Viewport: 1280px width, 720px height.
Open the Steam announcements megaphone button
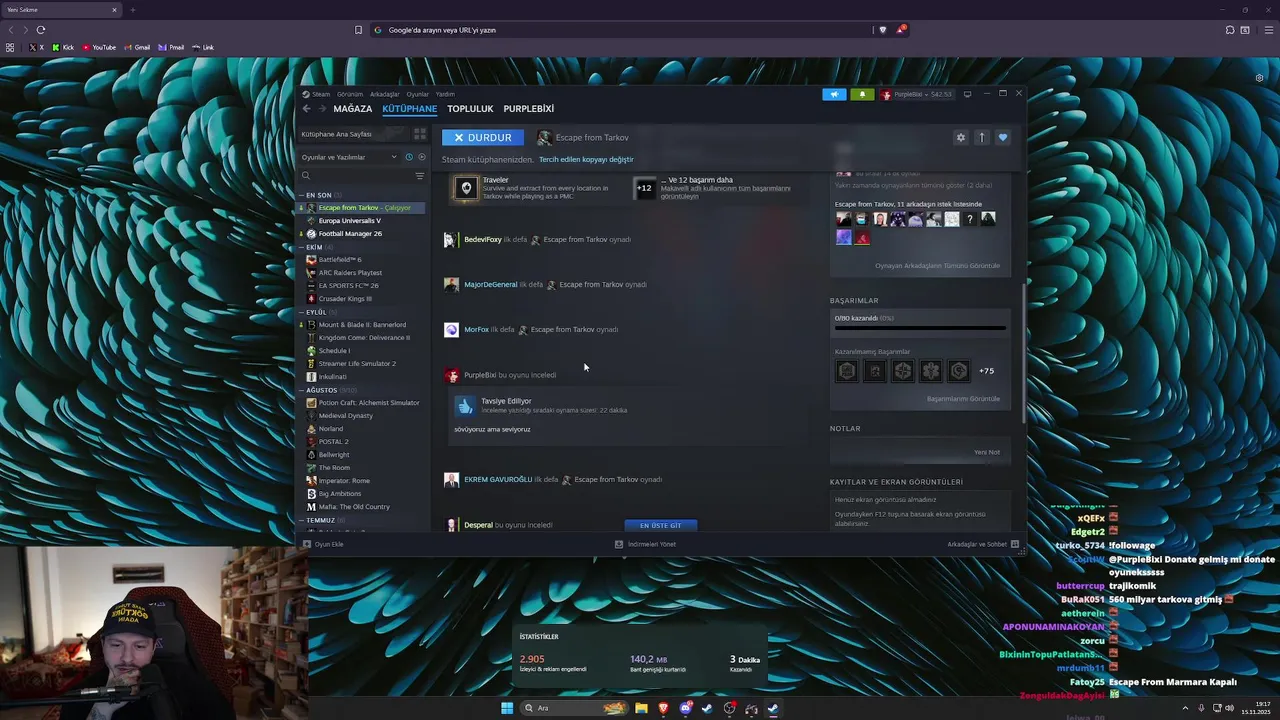click(x=834, y=94)
